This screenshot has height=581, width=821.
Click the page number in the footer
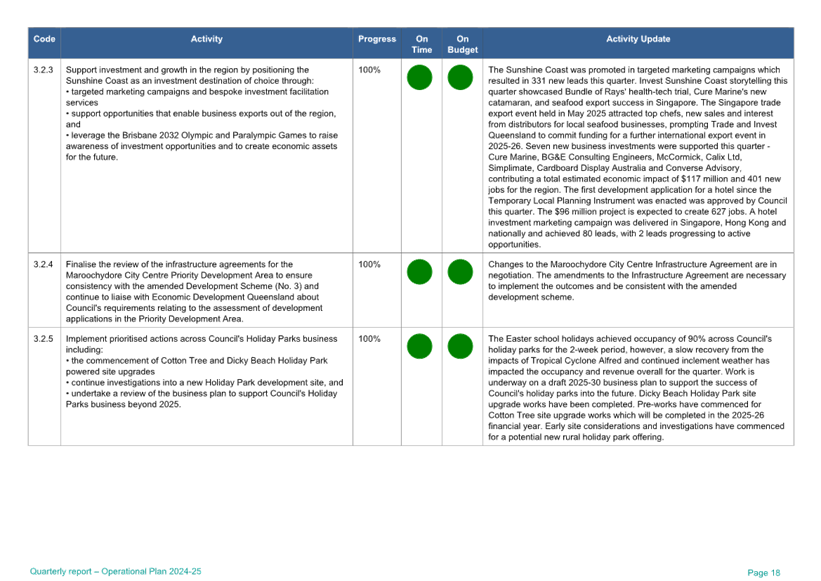coord(763,571)
